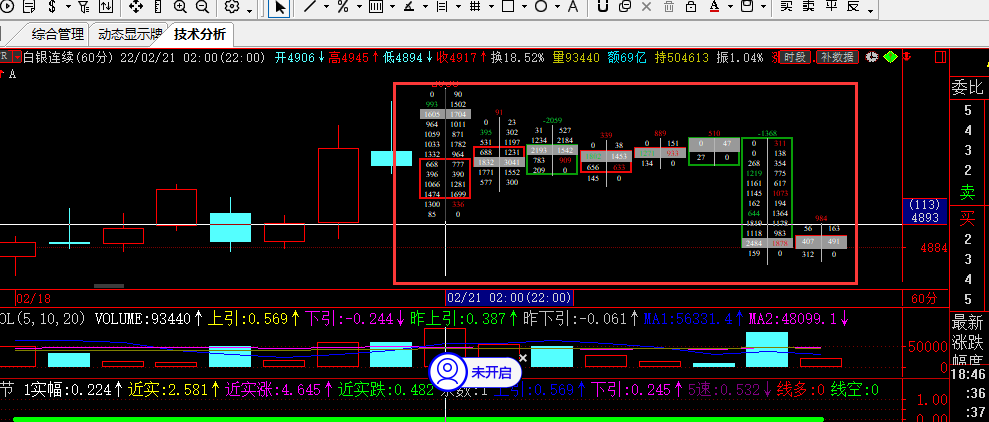Expand dropdown arrow beside font color A
Screen dimensions: 989x422
click(730, 8)
